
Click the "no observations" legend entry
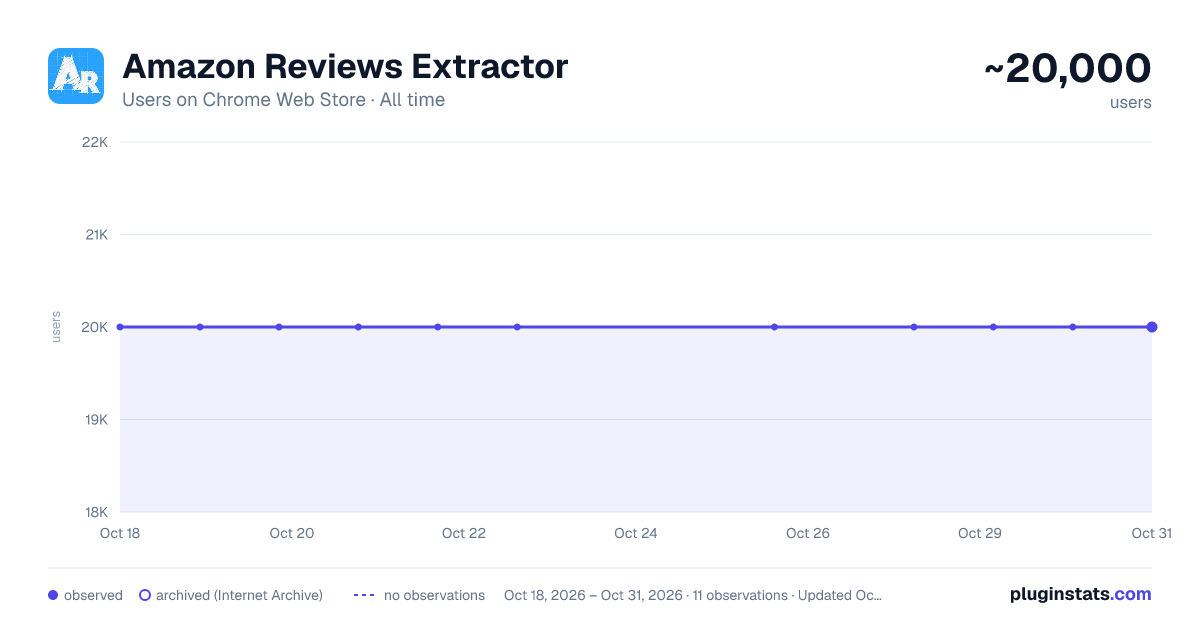point(419,595)
